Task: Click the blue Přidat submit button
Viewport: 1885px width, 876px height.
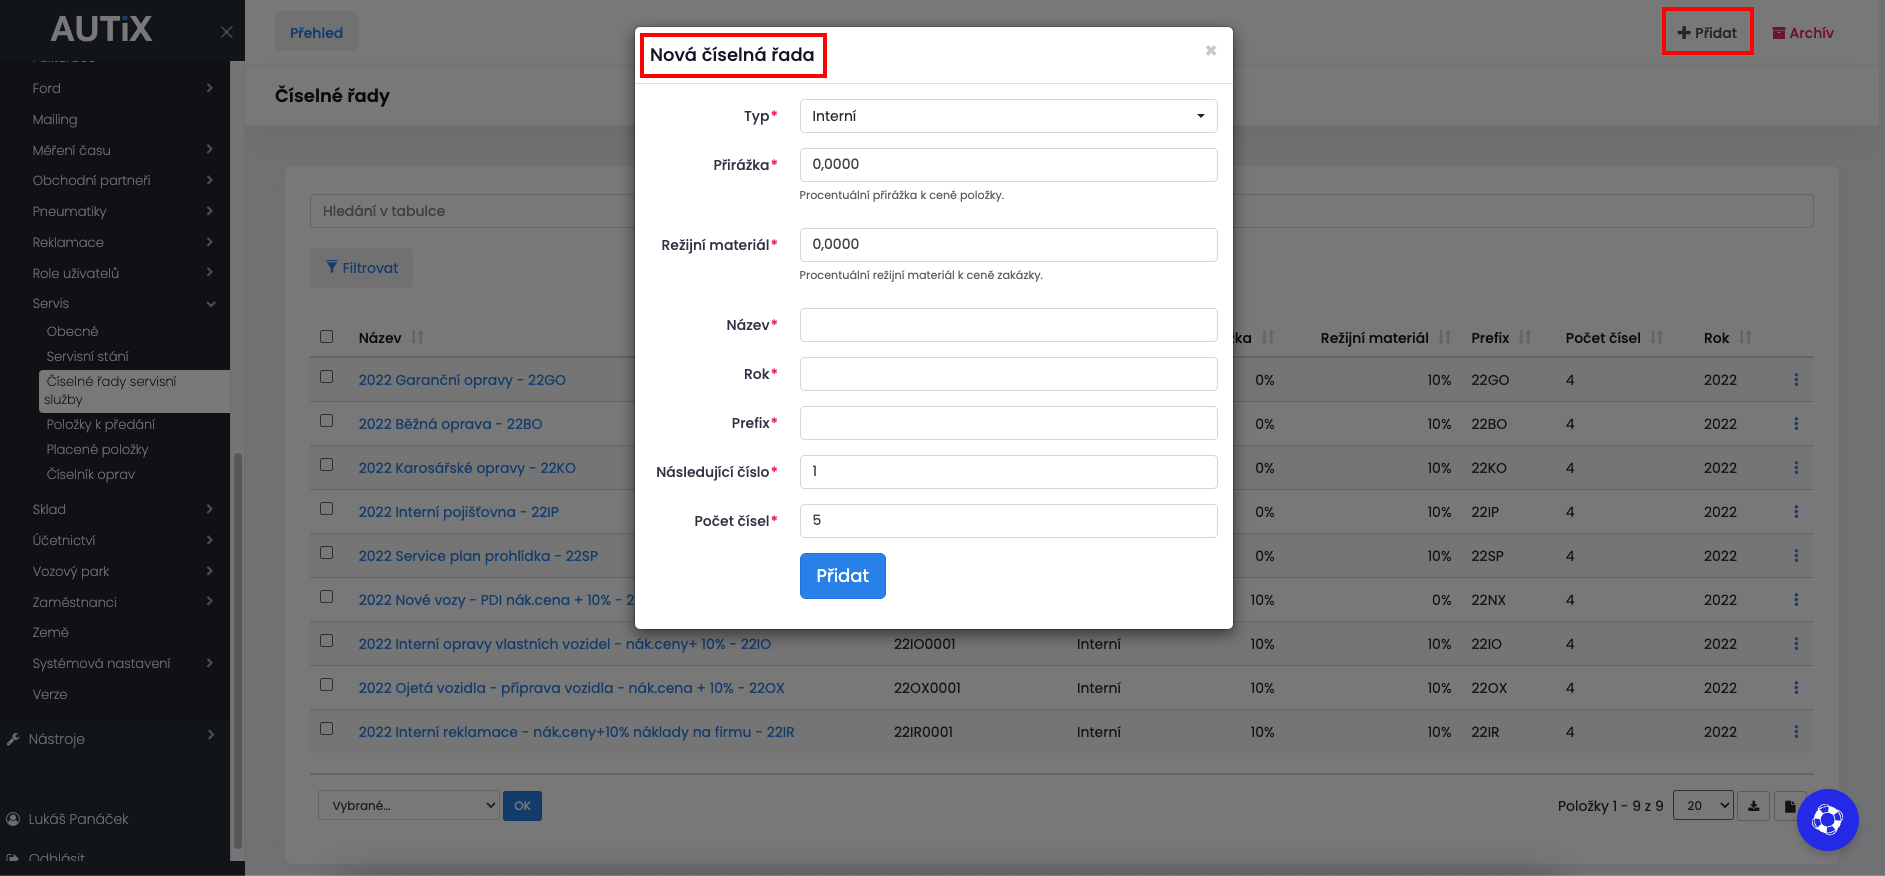Action: pos(842,576)
